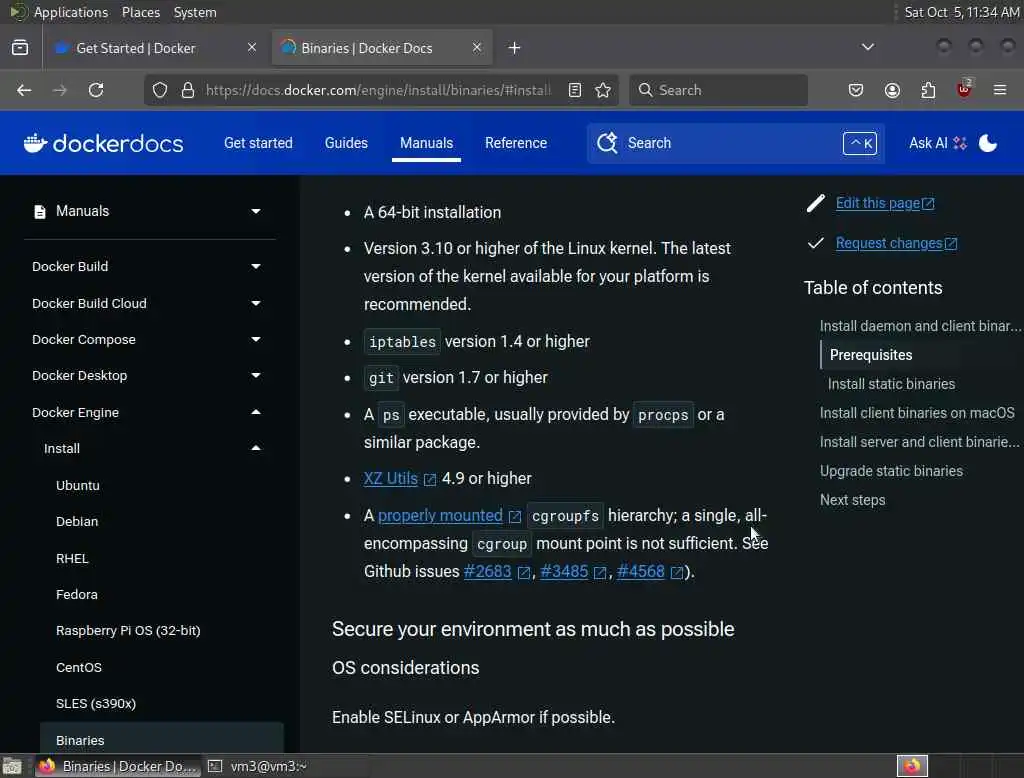Viewport: 1024px width, 778px height.
Task: Switch to the vm3@vm3 terminal taskbar item
Action: tap(257, 766)
